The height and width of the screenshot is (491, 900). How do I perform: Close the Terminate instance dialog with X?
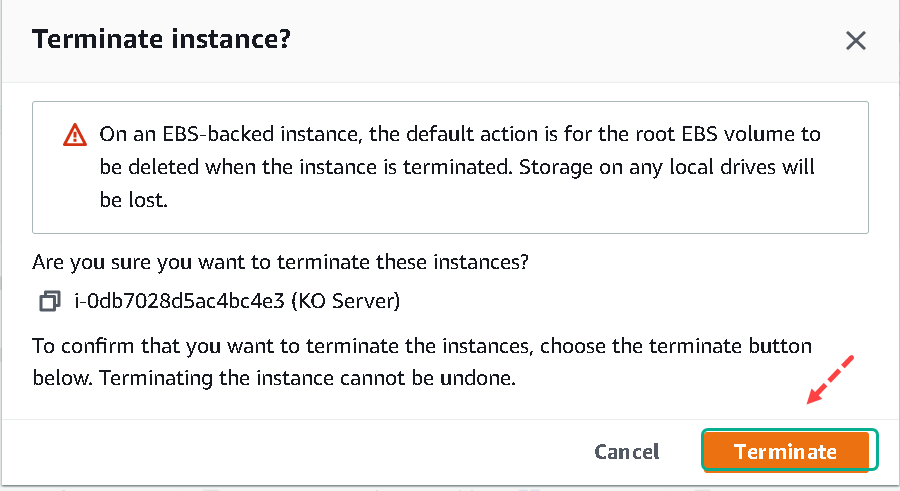855,41
